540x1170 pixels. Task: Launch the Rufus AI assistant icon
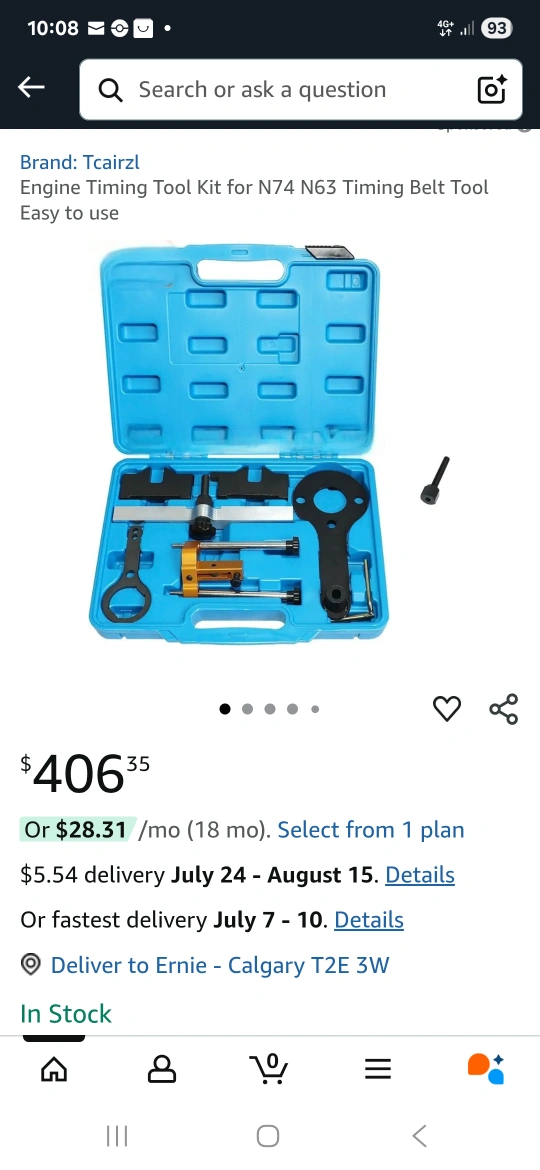[x=486, y=1069]
